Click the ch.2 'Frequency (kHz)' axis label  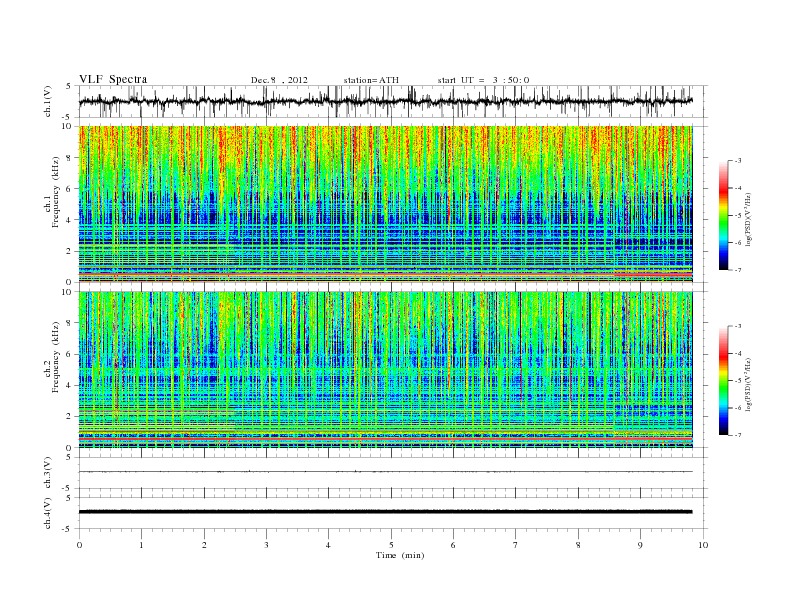pos(56,356)
